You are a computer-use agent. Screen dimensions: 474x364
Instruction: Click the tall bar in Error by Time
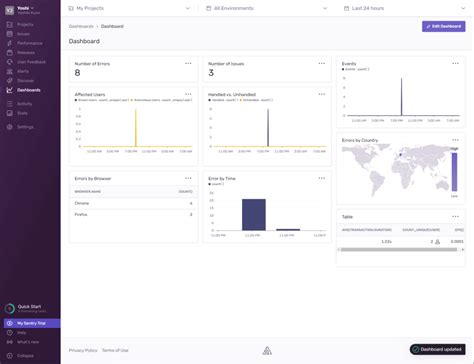click(254, 215)
